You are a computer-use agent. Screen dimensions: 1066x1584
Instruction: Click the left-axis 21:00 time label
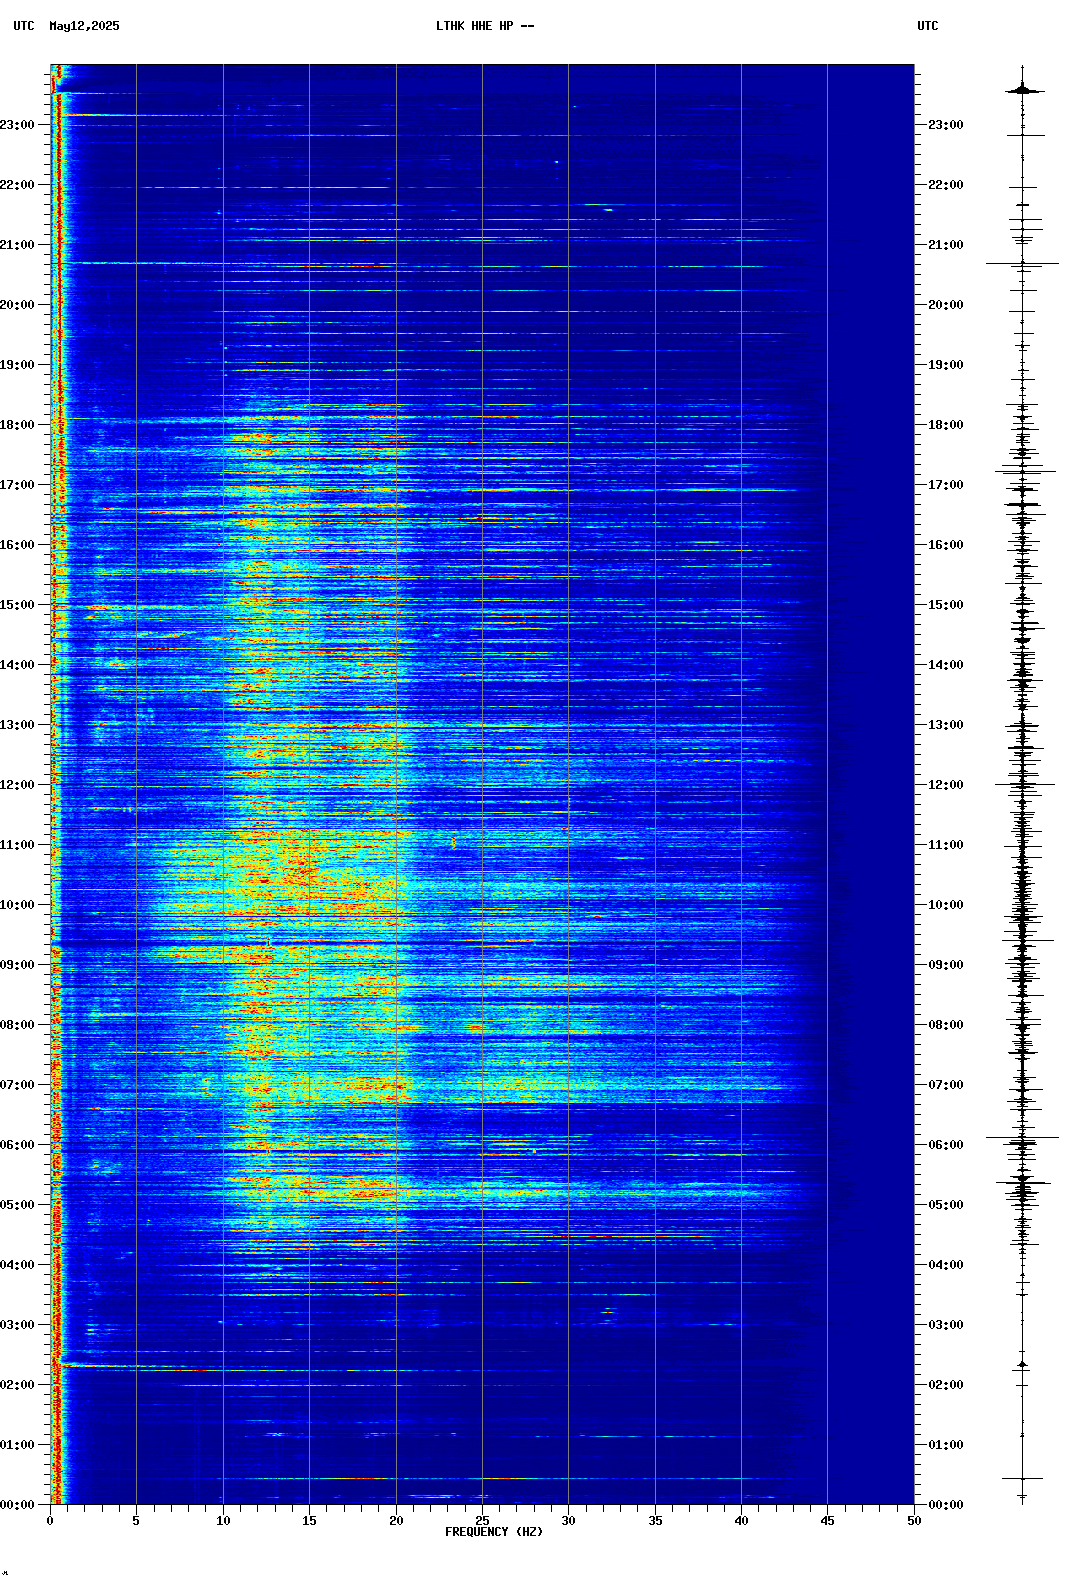pos(17,245)
